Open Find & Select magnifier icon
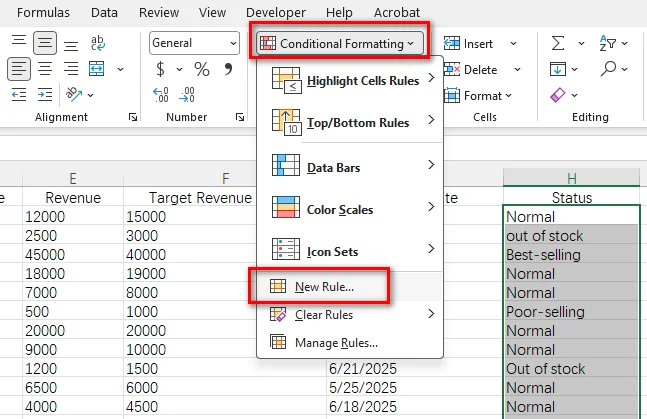This screenshot has width=647, height=419. pos(609,69)
